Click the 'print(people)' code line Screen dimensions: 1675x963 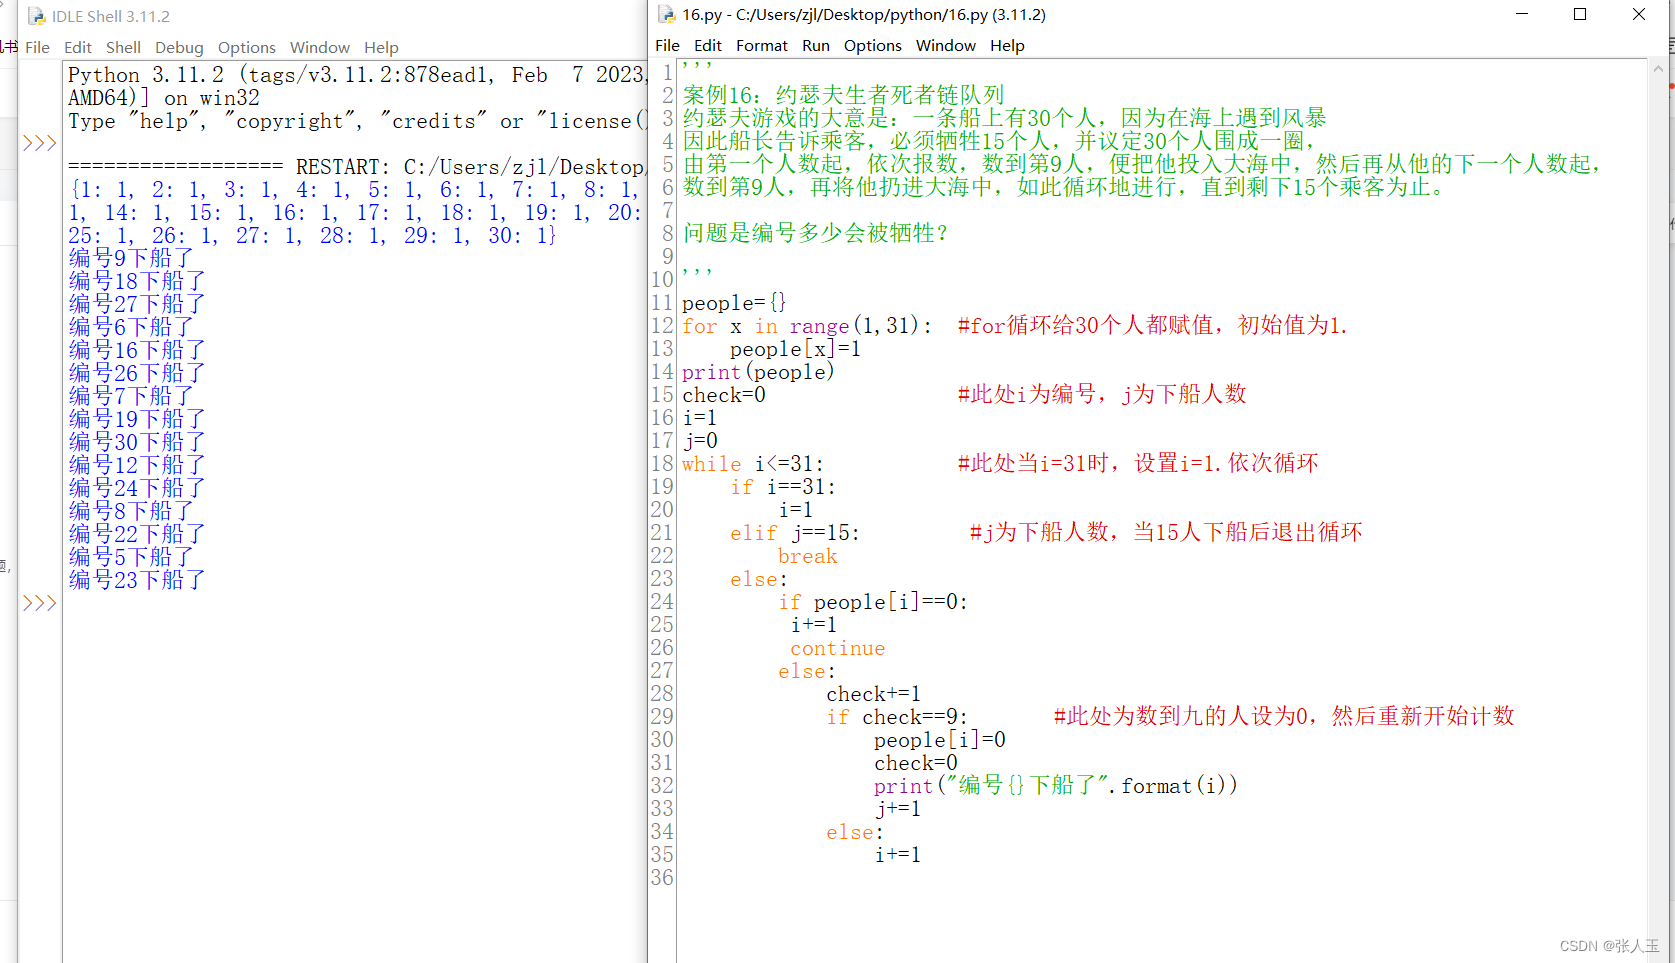758,372
